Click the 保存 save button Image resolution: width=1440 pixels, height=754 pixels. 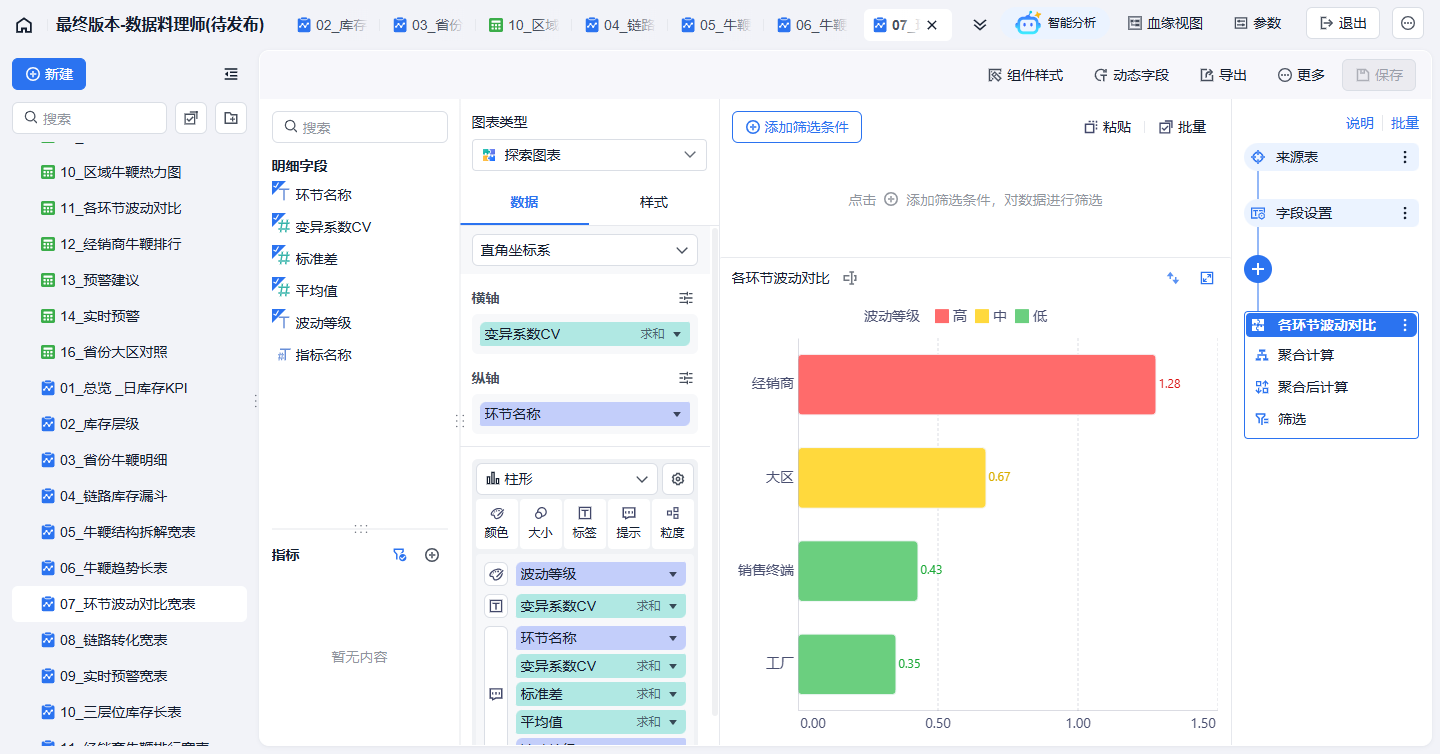pyautogui.click(x=1379, y=75)
